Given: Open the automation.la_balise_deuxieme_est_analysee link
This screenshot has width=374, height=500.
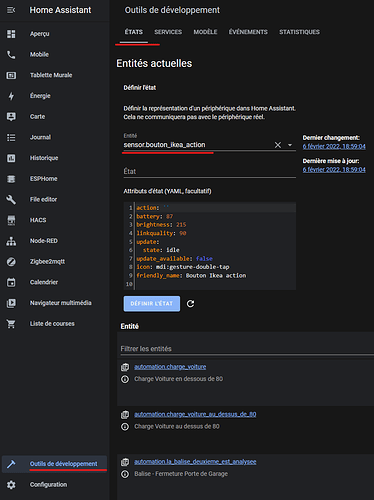Looking at the screenshot, I should 195,462.
